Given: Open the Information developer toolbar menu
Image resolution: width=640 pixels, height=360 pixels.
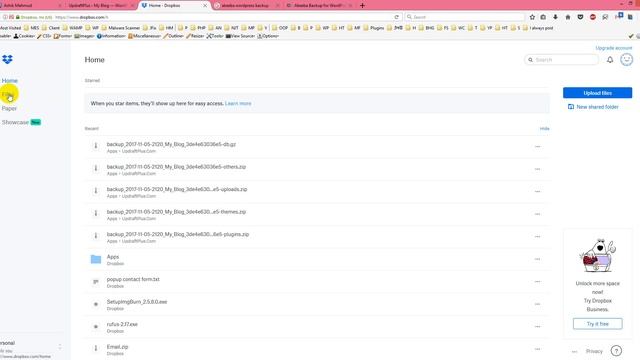Looking at the screenshot, I should 111,36.
